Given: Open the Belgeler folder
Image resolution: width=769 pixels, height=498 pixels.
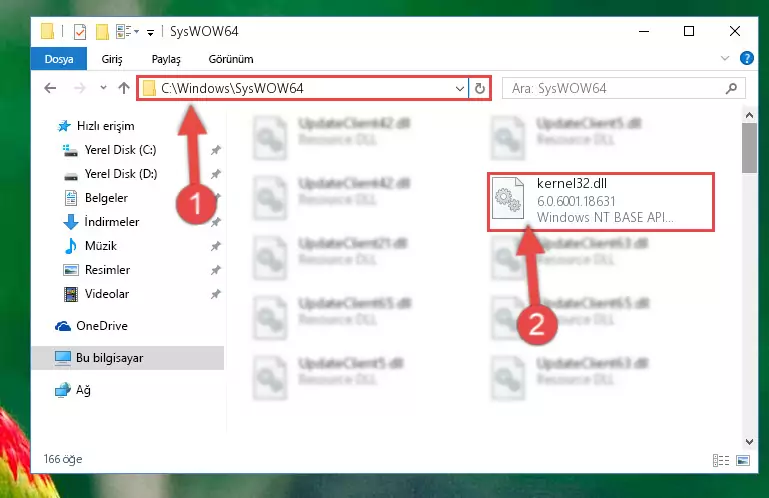Looking at the screenshot, I should tap(106, 198).
